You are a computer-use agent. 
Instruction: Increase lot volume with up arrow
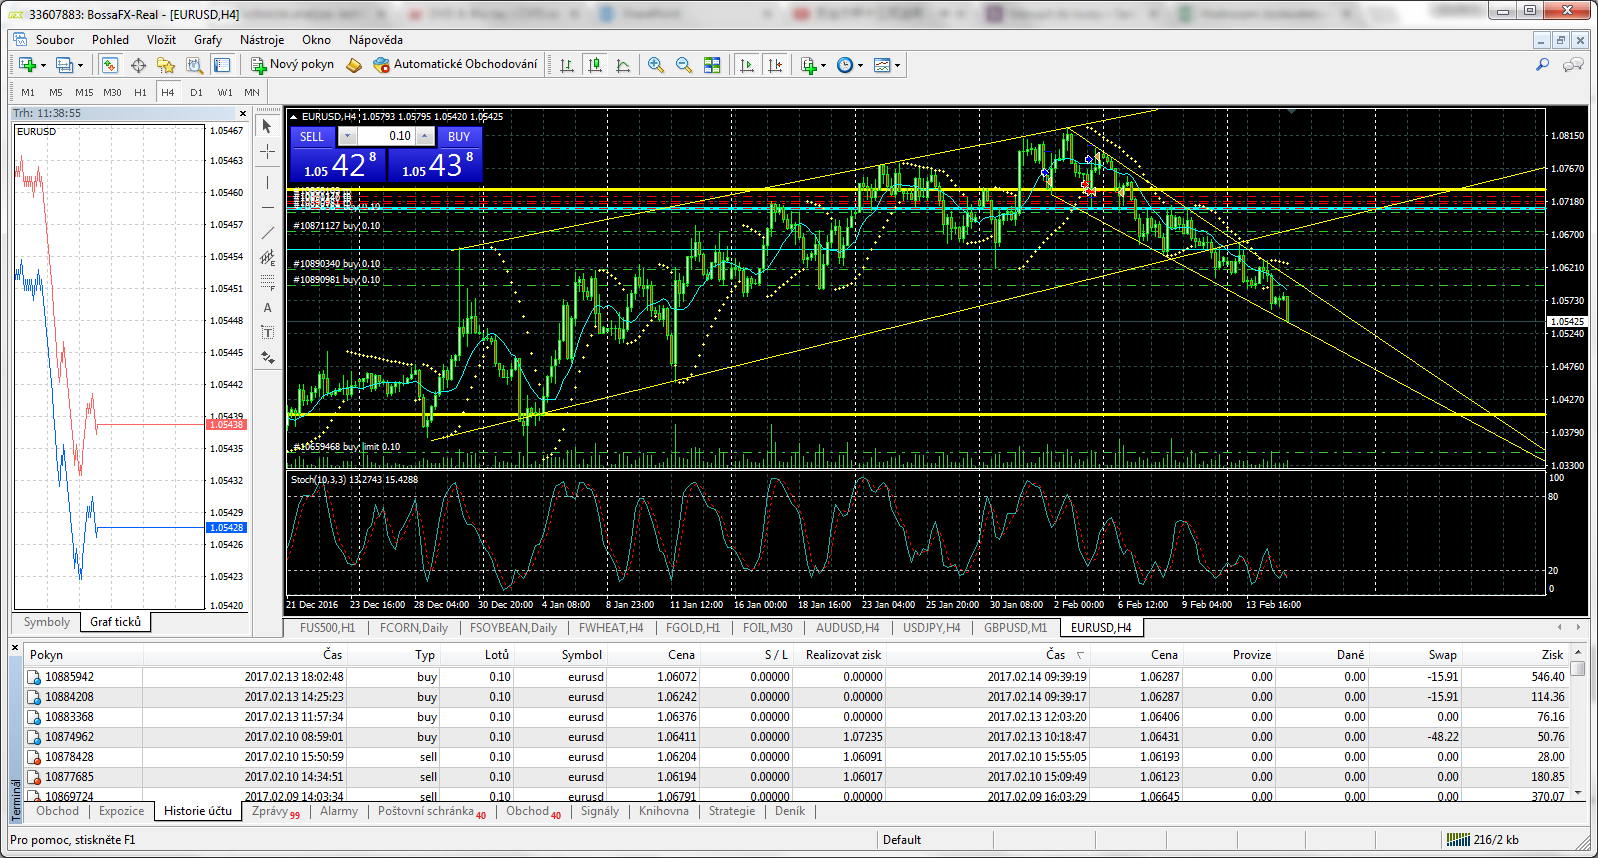coord(425,136)
